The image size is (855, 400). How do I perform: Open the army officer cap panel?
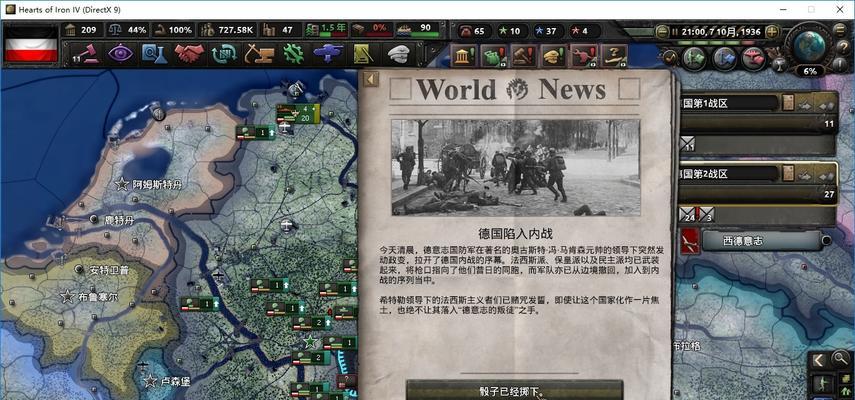397,53
